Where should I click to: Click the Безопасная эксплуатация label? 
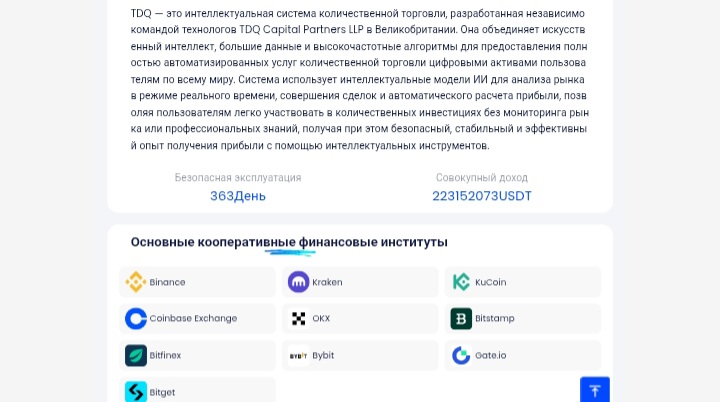tap(238, 178)
